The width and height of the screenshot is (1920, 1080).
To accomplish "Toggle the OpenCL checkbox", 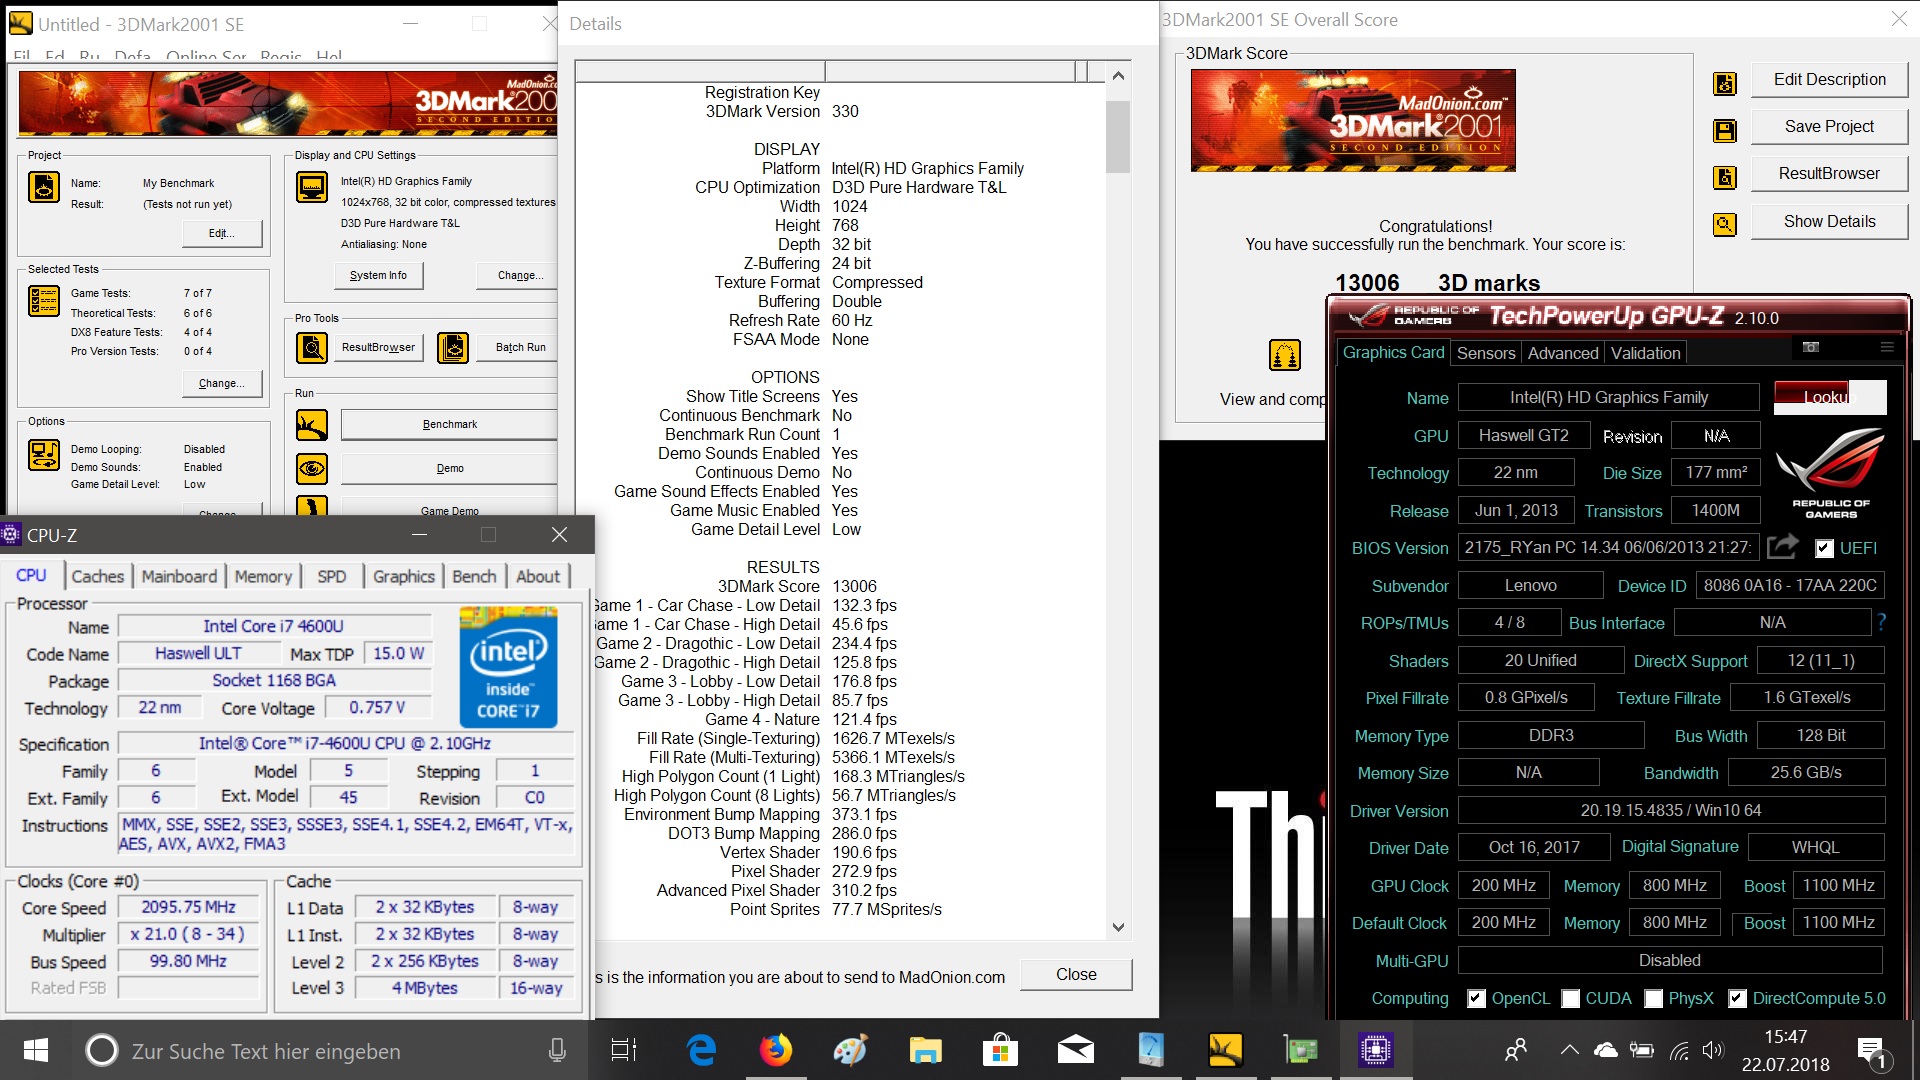I will click(1476, 998).
